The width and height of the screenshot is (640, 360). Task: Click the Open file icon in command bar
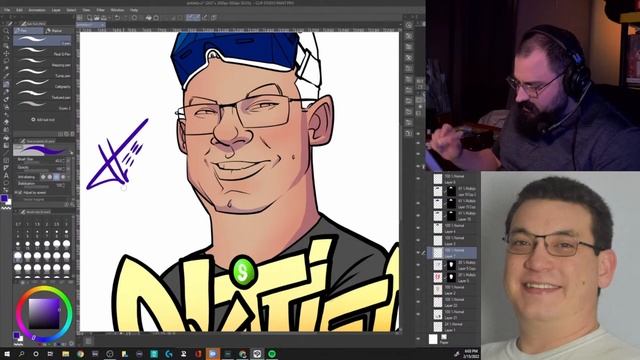97,18
